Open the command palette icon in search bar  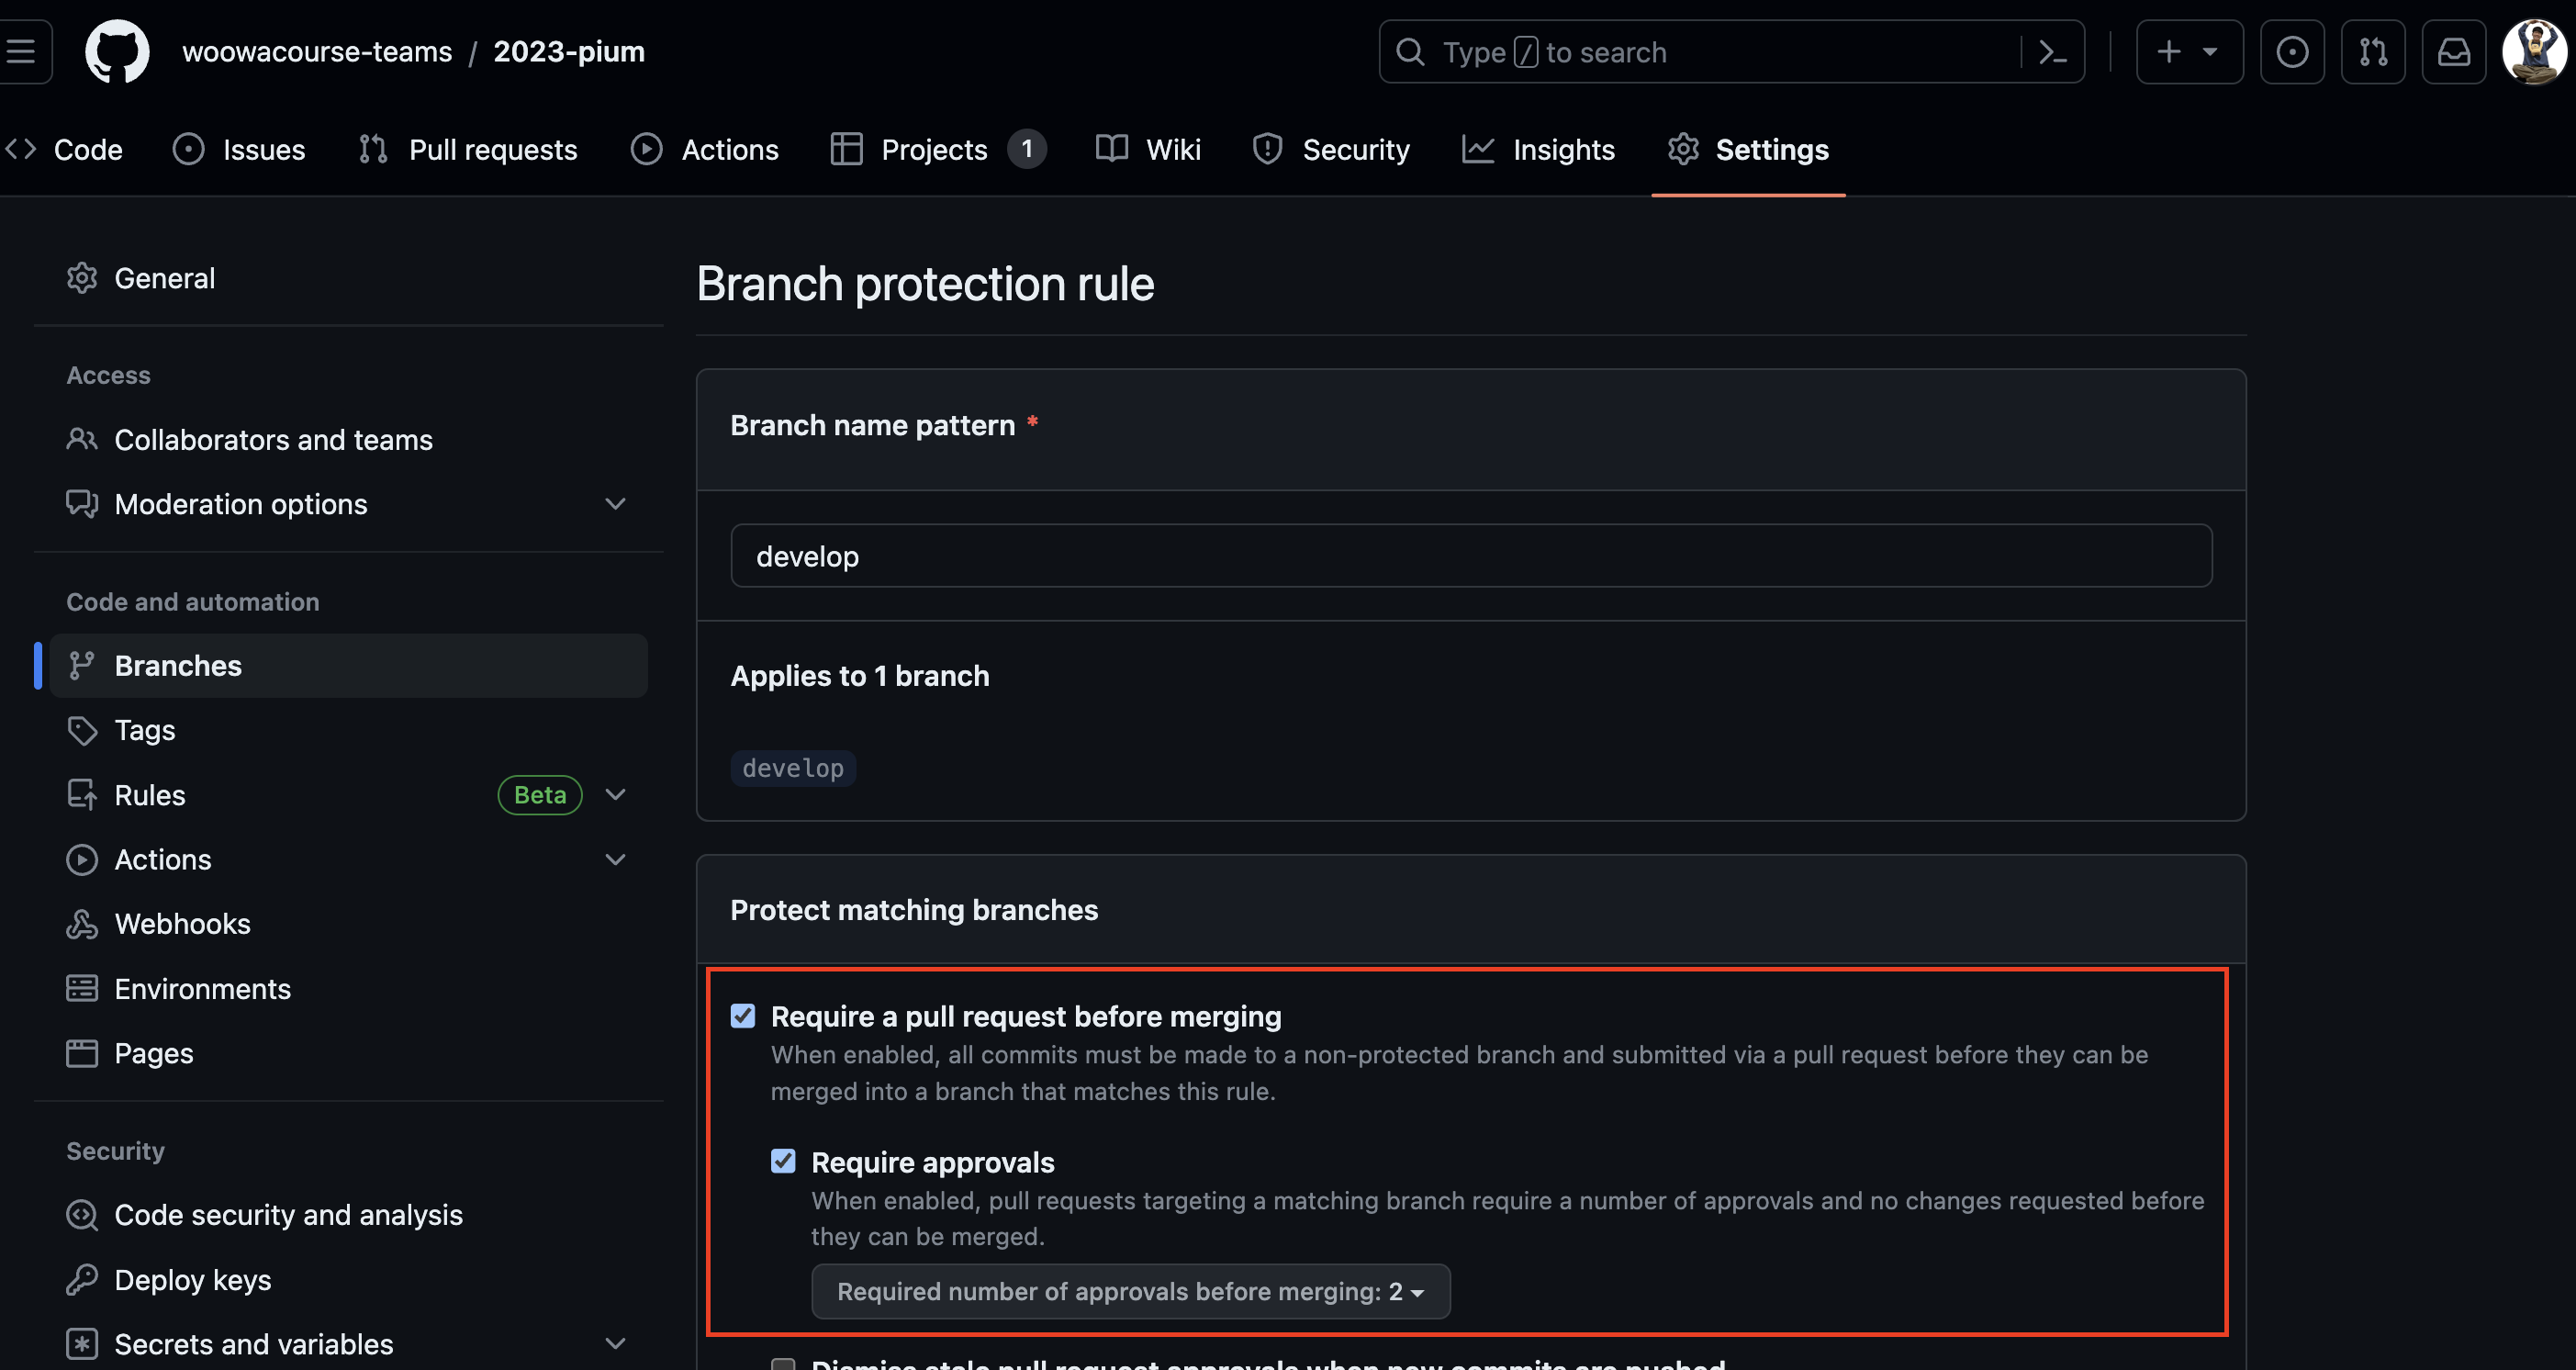(2052, 52)
